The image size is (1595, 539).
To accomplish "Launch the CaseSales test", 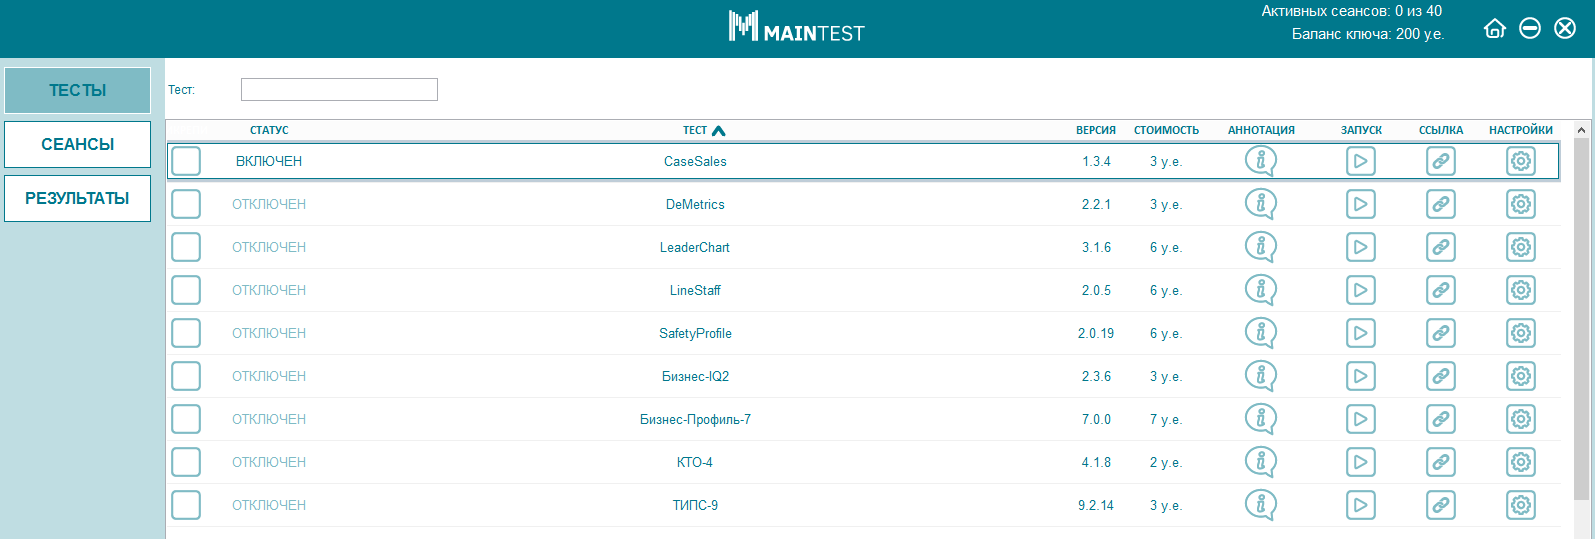I will tap(1360, 161).
